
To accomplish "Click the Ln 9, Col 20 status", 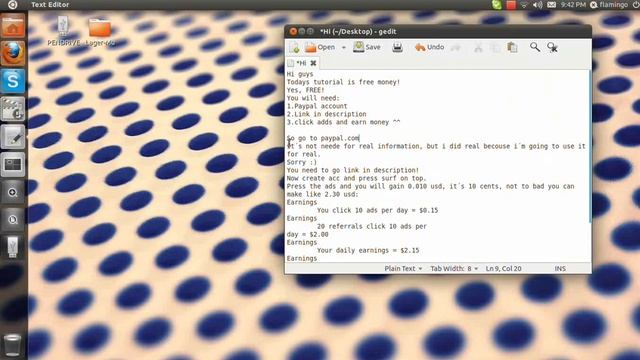I will 503,269.
